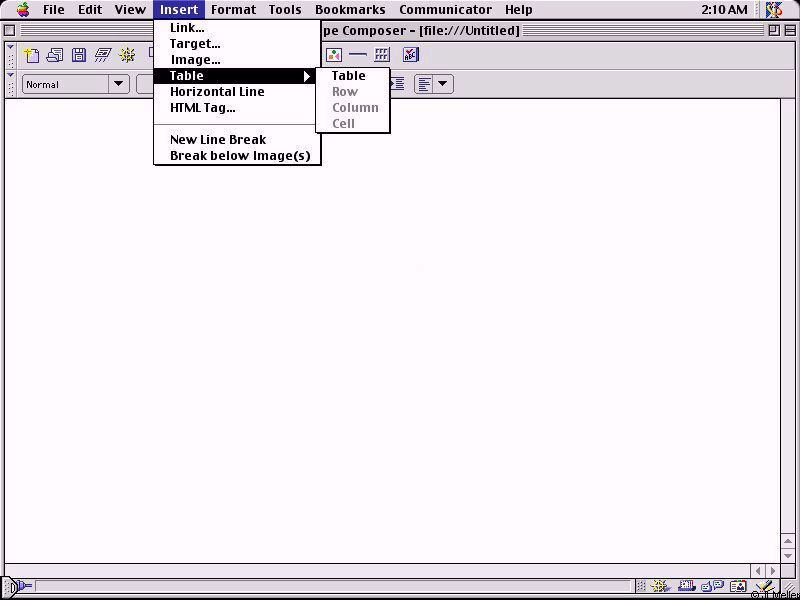
Task: Click the New document toolbar icon
Action: (32, 55)
